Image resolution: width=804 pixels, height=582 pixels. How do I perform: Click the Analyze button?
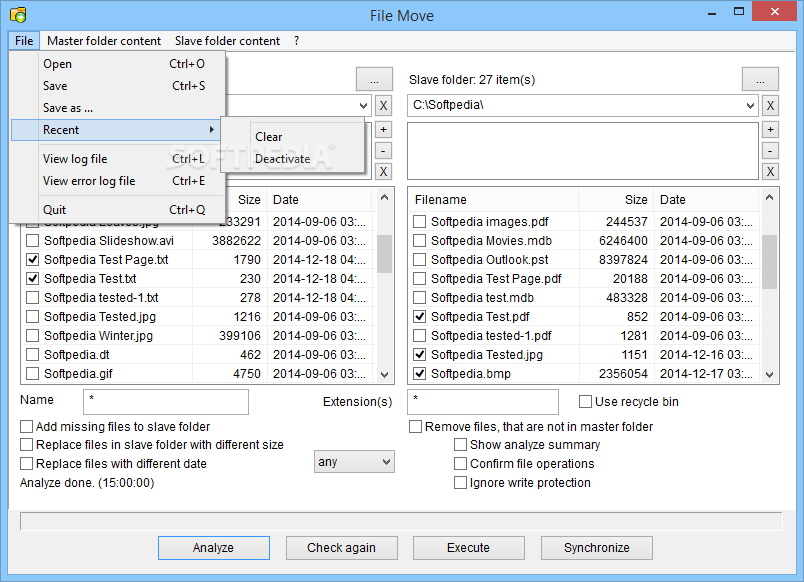pos(214,548)
